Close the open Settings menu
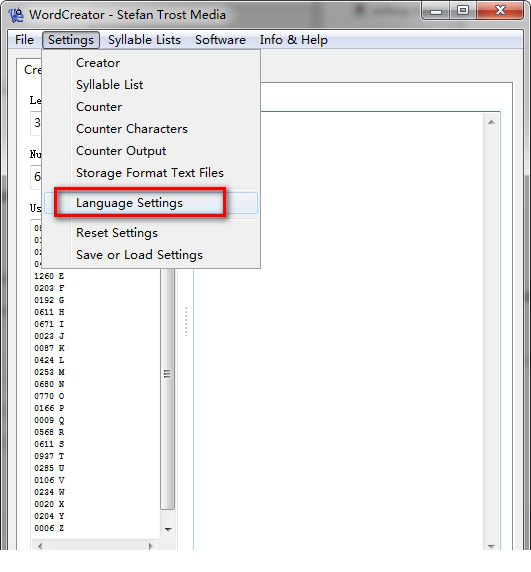This screenshot has width=531, height=572. tap(71, 40)
